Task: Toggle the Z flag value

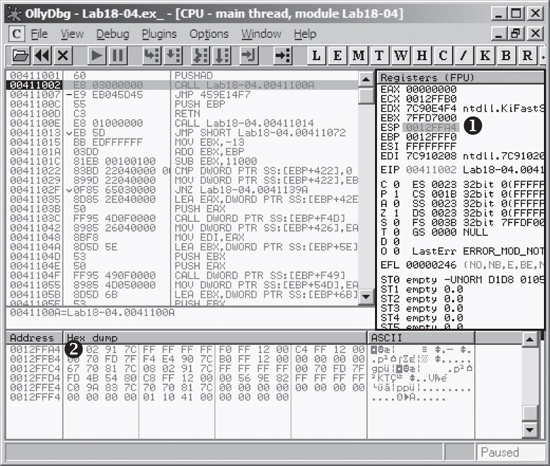Action: coord(396,213)
